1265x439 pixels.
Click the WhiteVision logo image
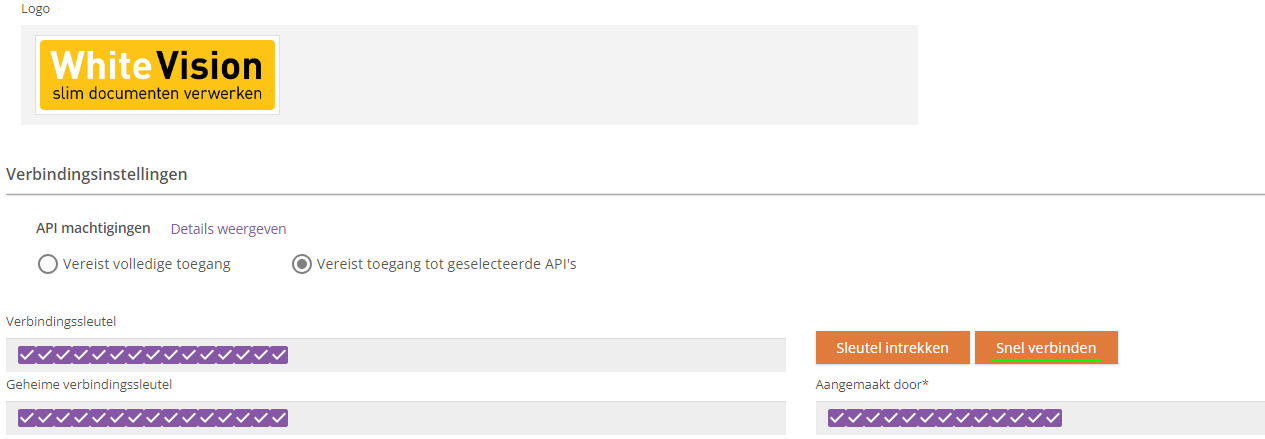point(157,75)
